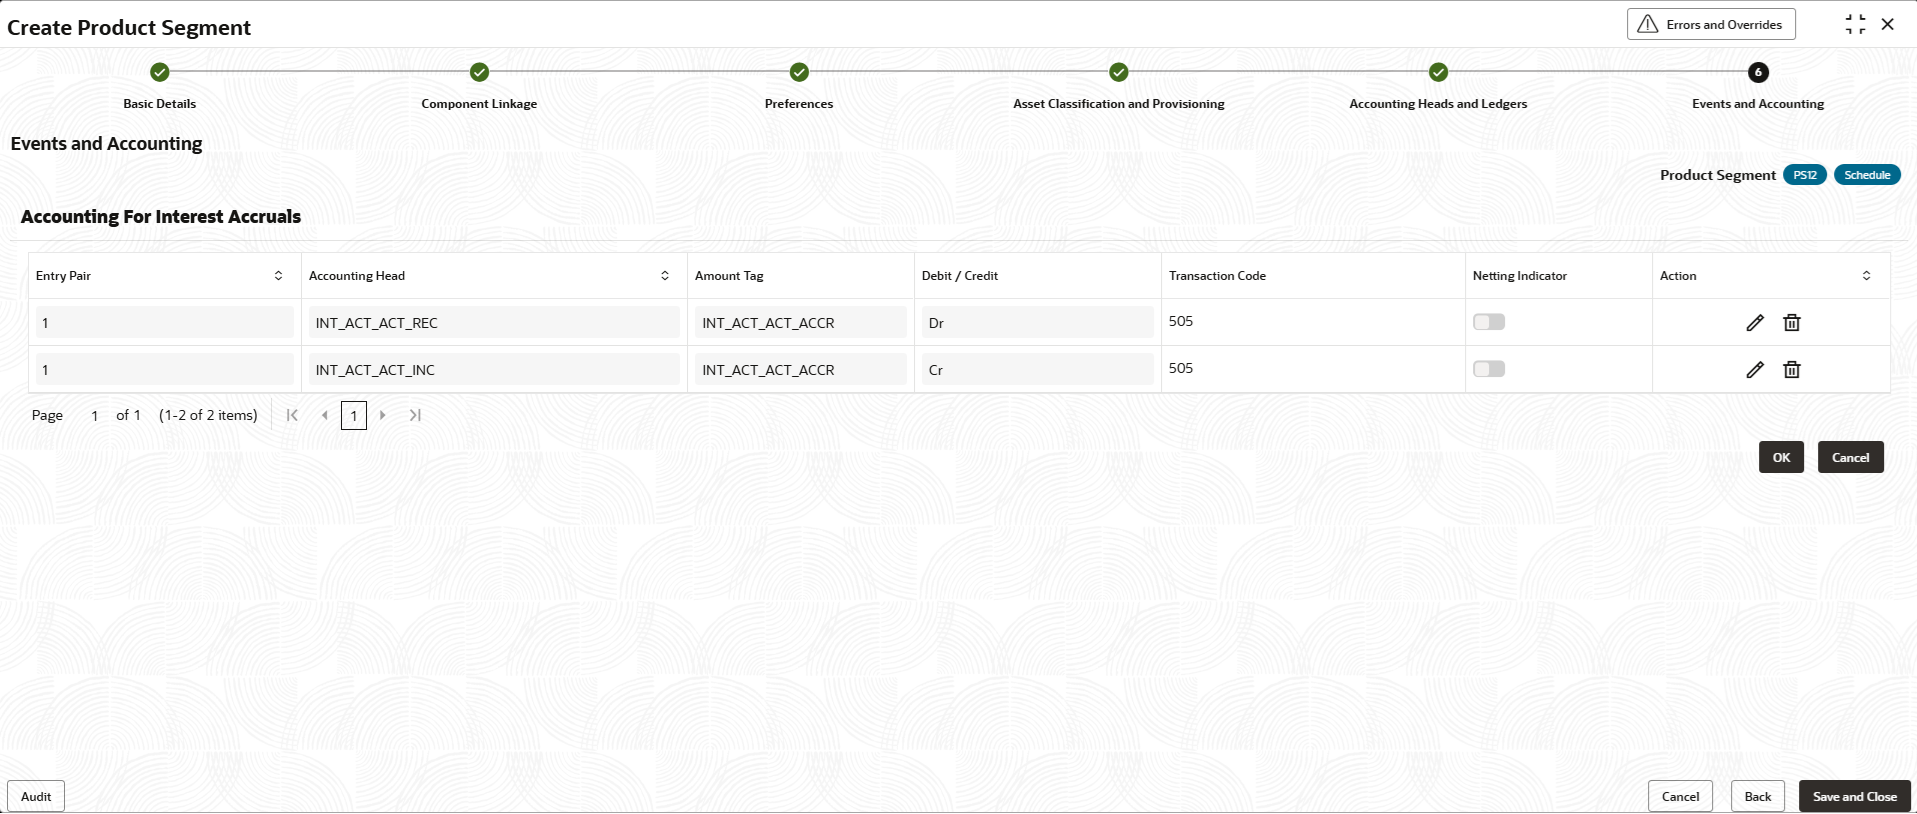Toggle Netting Indicator for INT_ACT_ACT_REC row
This screenshot has width=1917, height=814.
1489,322
